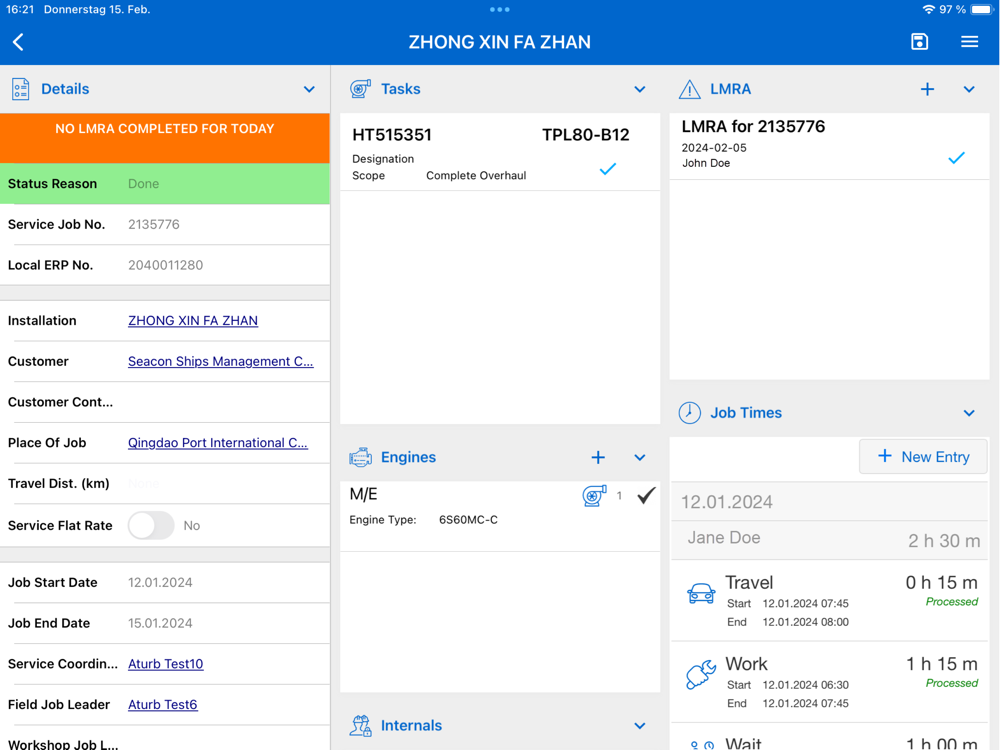Tap the 12.01.2024 job times date header
Image resolution: width=1000 pixels, height=750 pixels.
[829, 501]
